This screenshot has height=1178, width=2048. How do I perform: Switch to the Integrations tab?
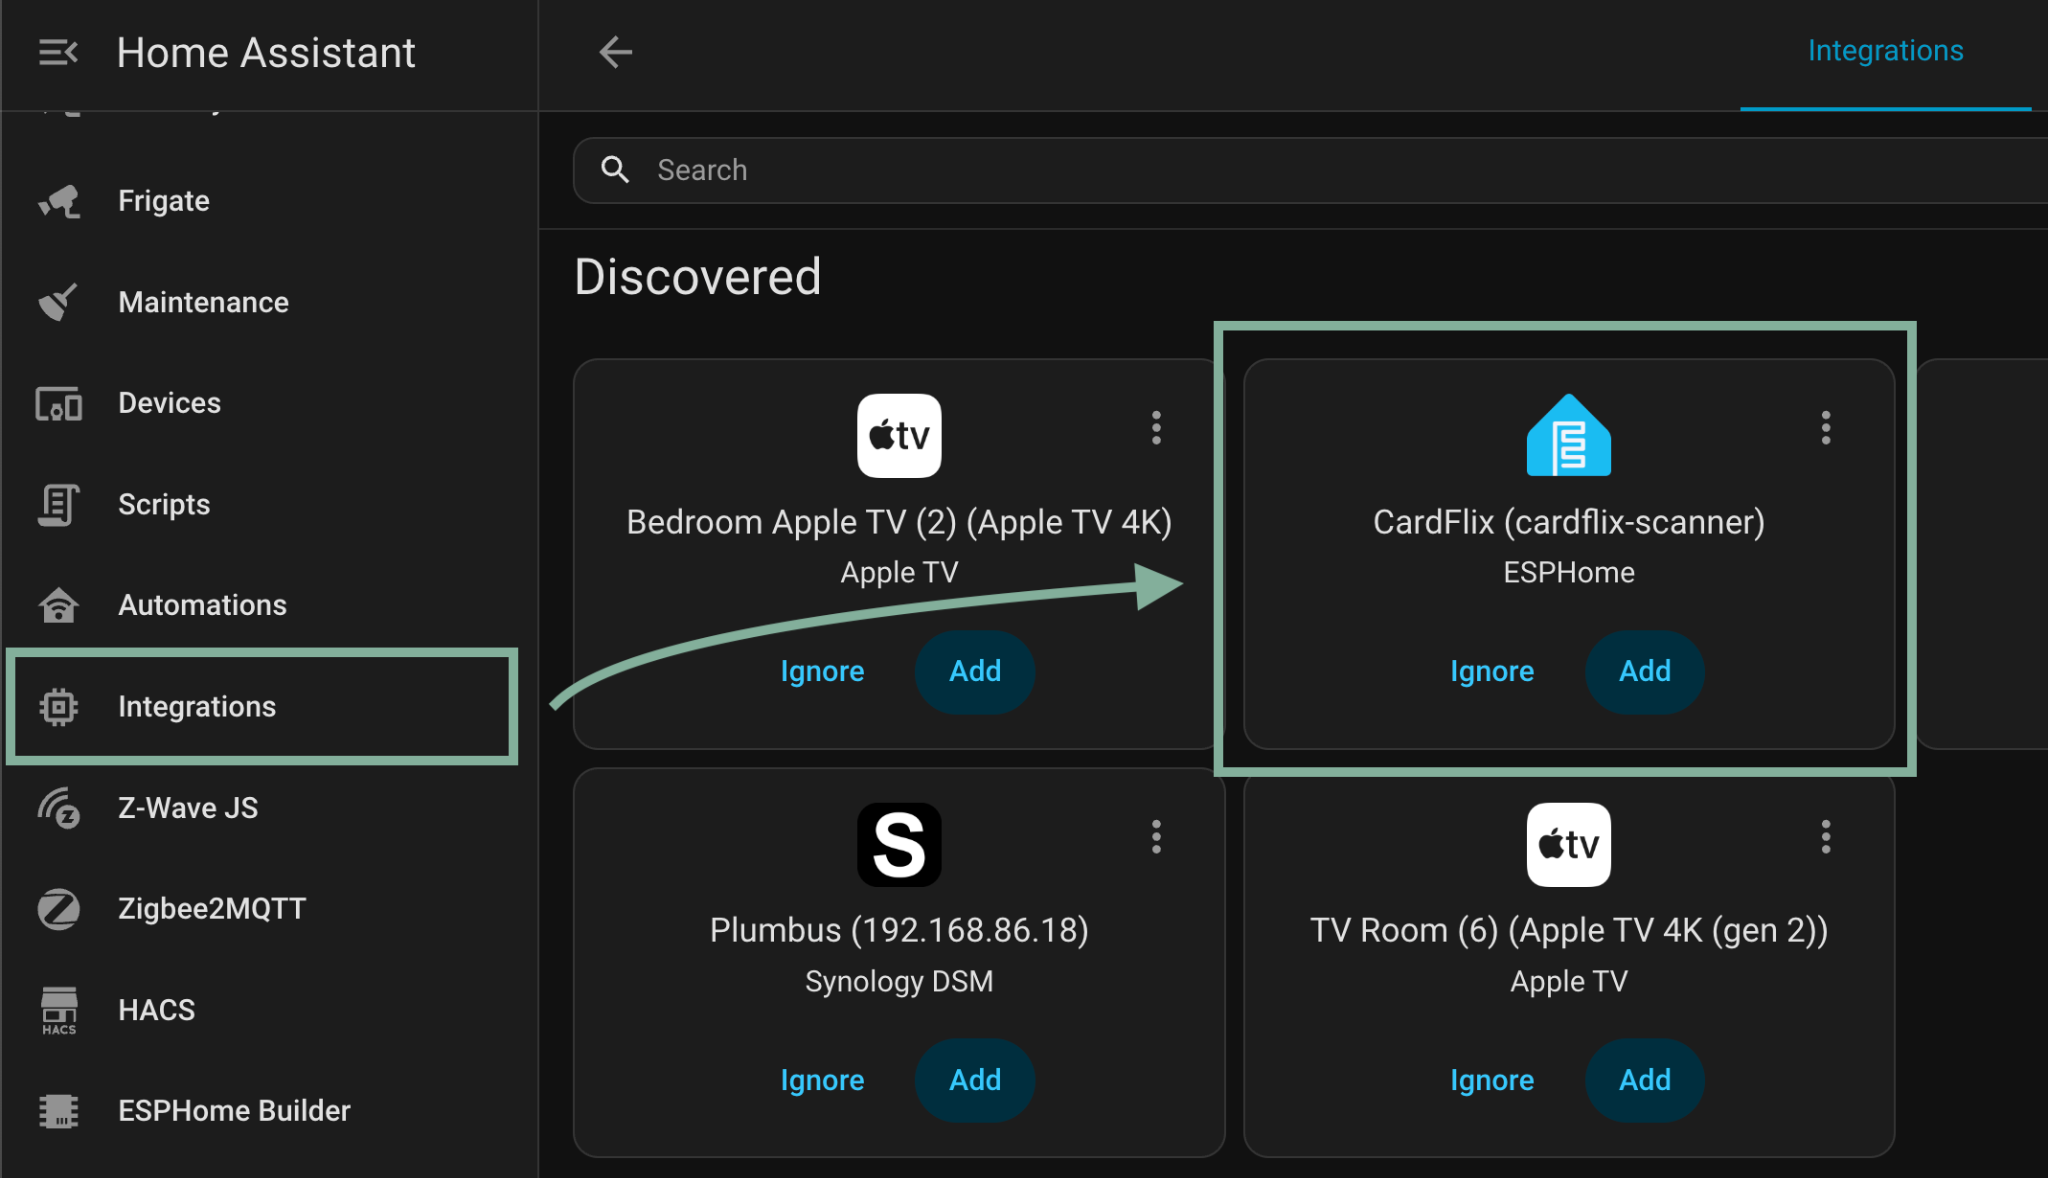click(x=1884, y=52)
